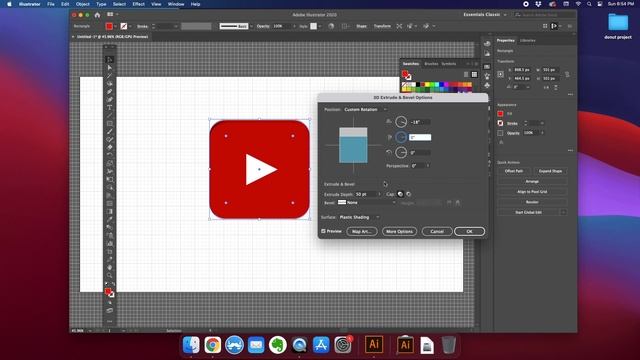The height and width of the screenshot is (360, 640).
Task: Open the arrange documents icon
Action: pos(110,15)
